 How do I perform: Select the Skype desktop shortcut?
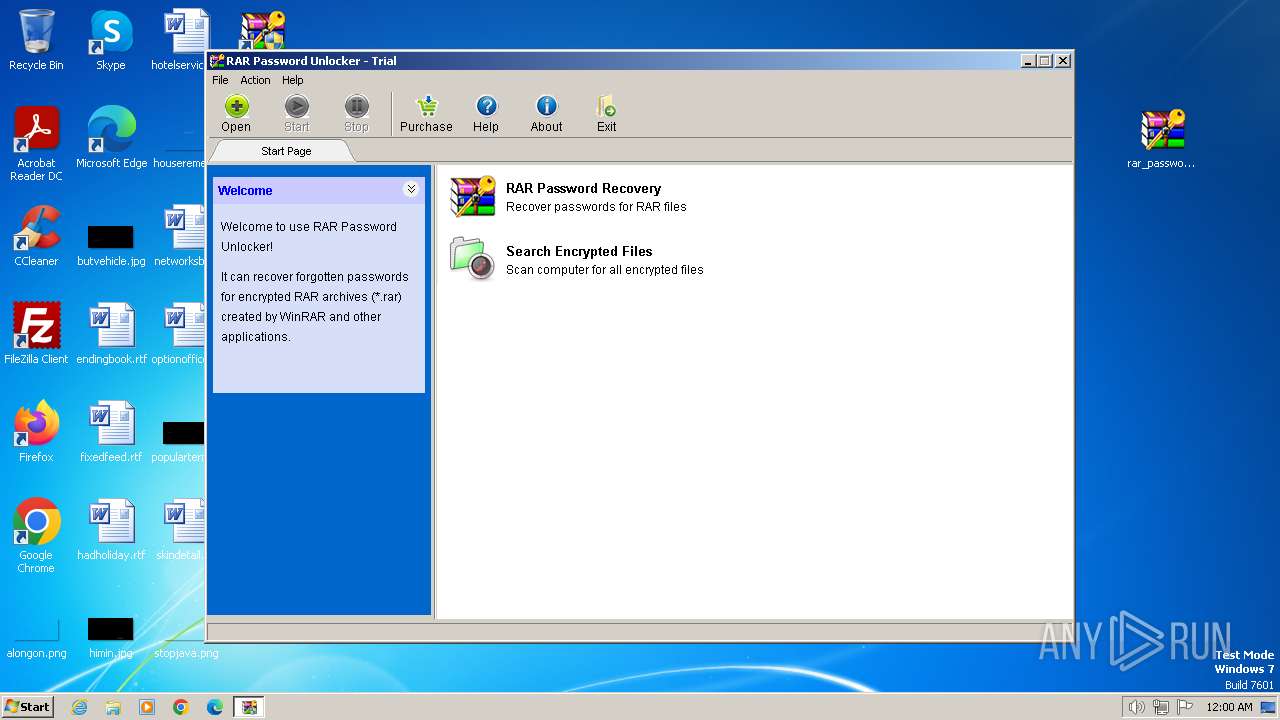[111, 40]
